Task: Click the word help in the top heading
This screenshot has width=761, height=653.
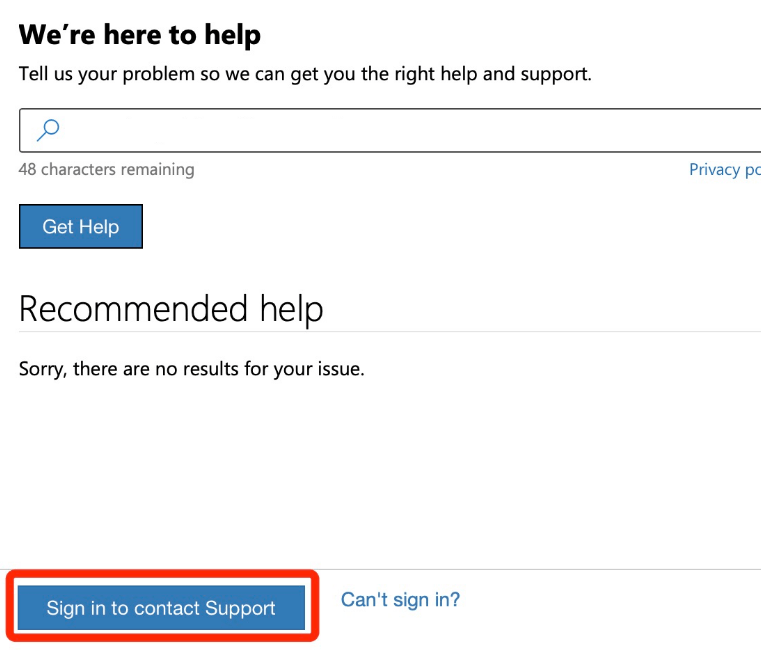Action: [x=232, y=35]
